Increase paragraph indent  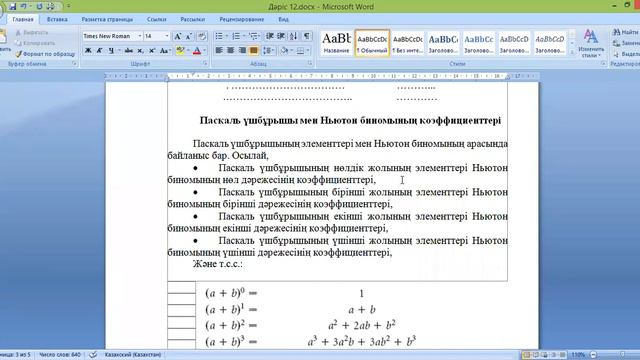(x=281, y=36)
